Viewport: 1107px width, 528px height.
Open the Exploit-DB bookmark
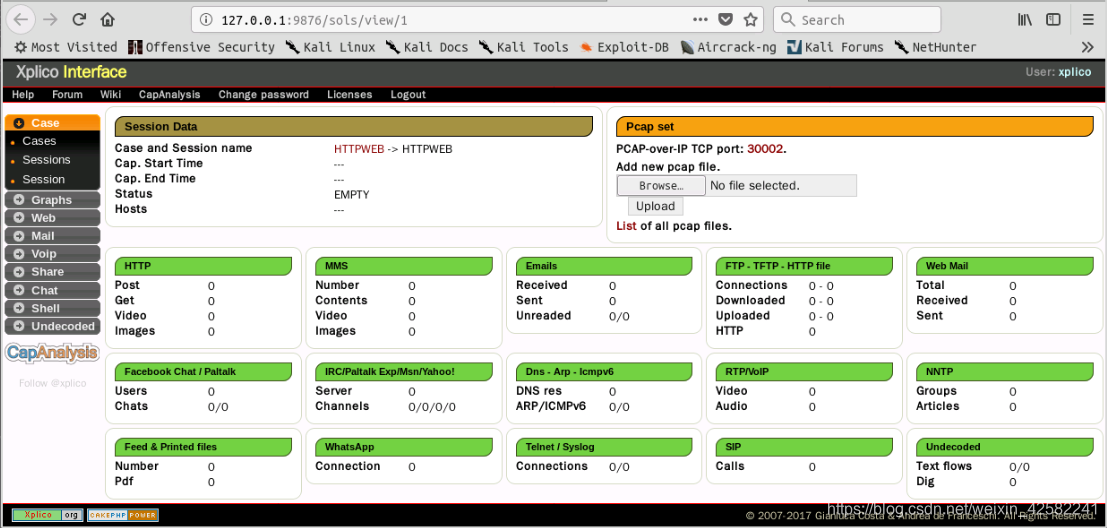click(x=624, y=47)
